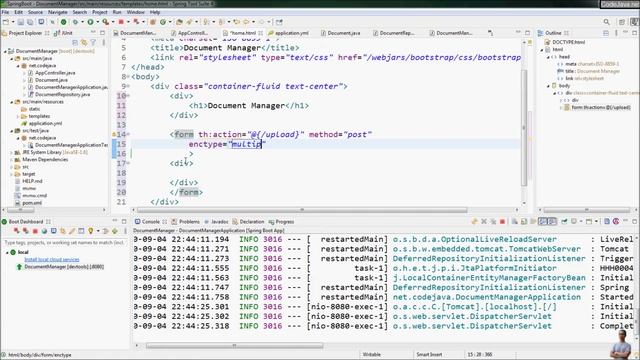640x360 pixels.
Task: Open the Progress tab
Action: 281,222
